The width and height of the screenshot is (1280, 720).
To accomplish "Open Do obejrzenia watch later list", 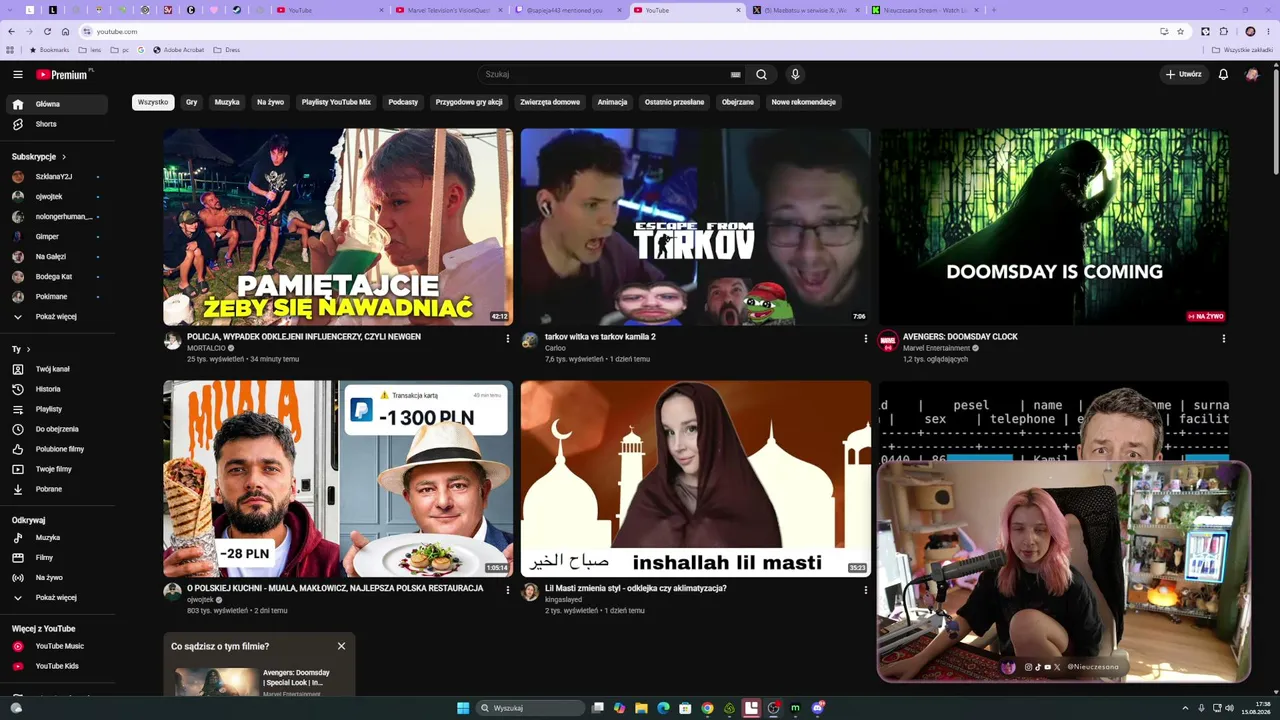I will click(57, 429).
